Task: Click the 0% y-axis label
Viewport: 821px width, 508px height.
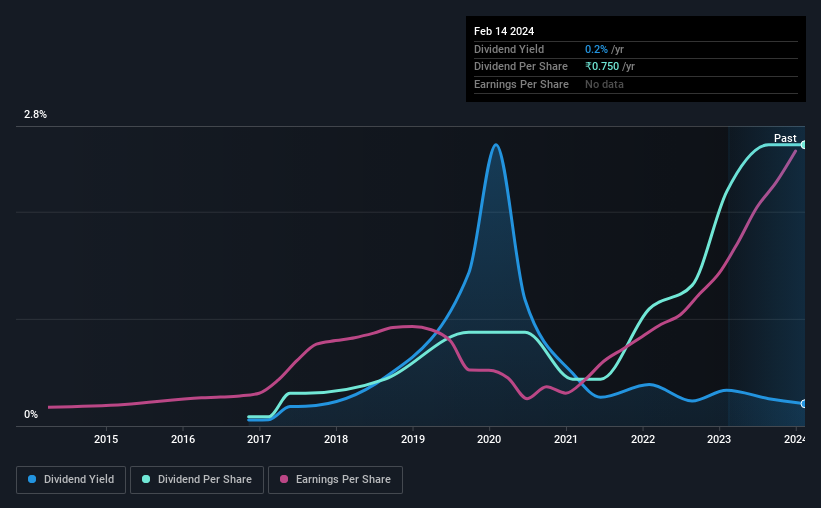Action: coord(31,414)
